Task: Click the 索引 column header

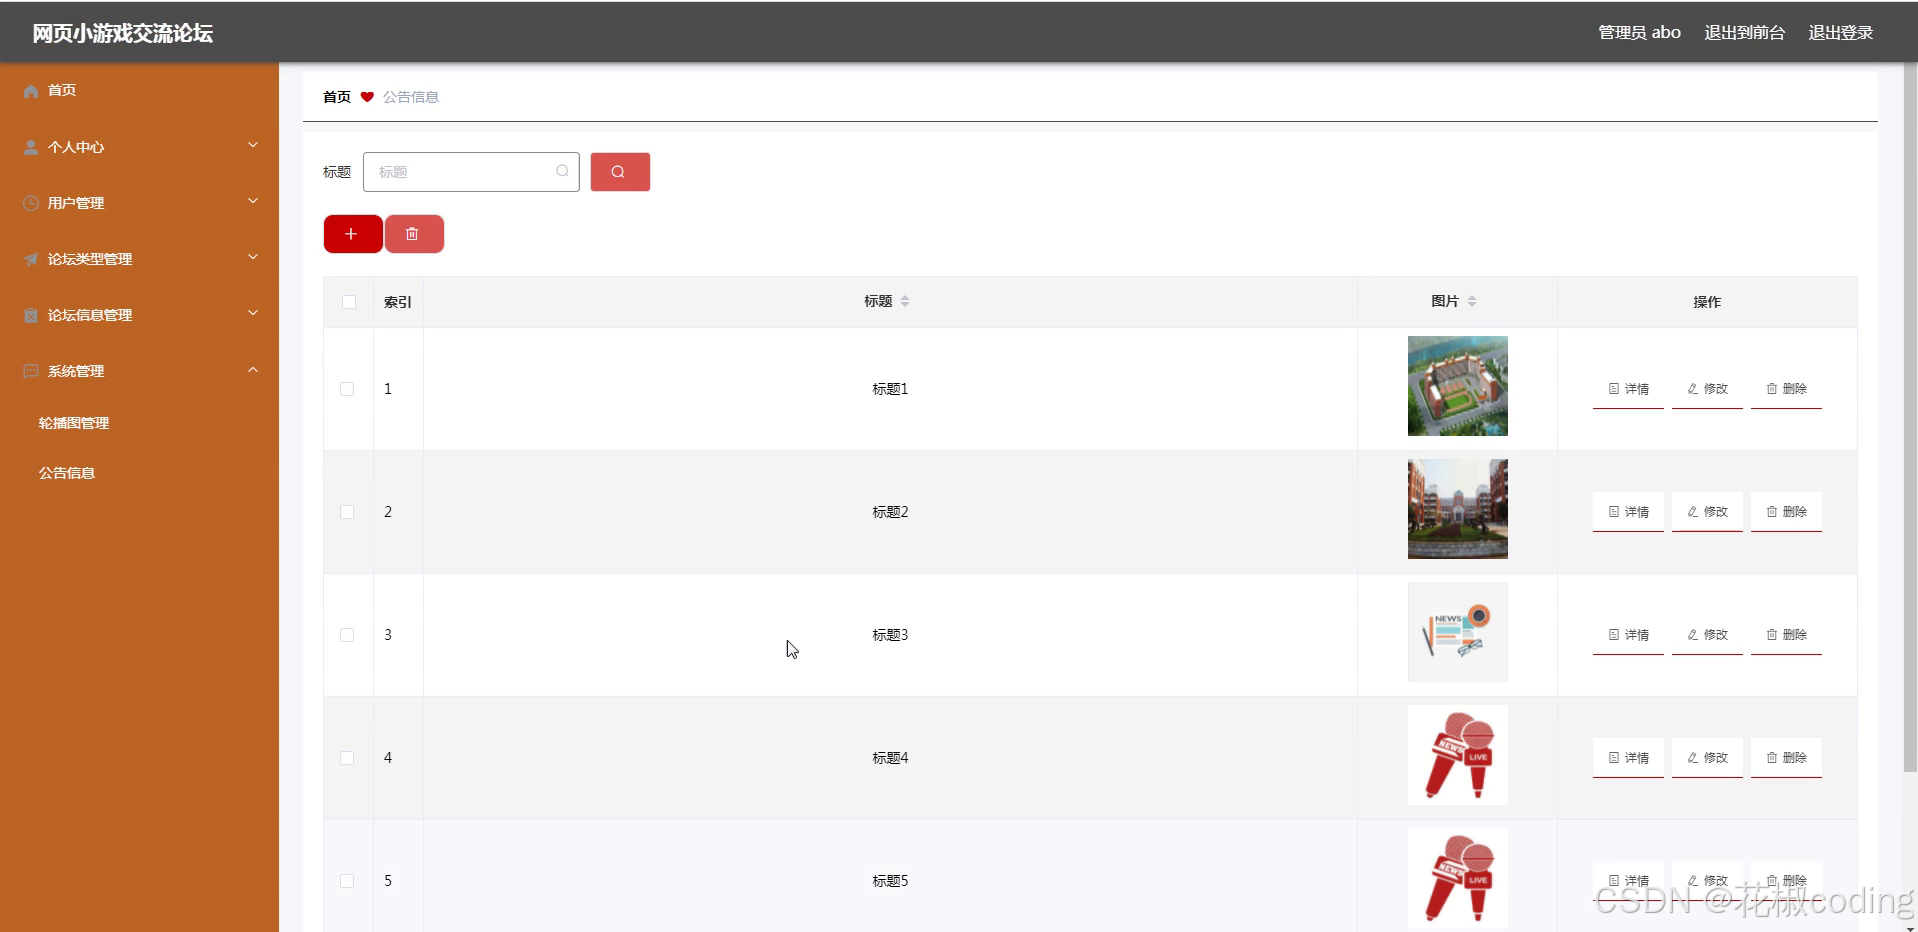Action: point(398,302)
